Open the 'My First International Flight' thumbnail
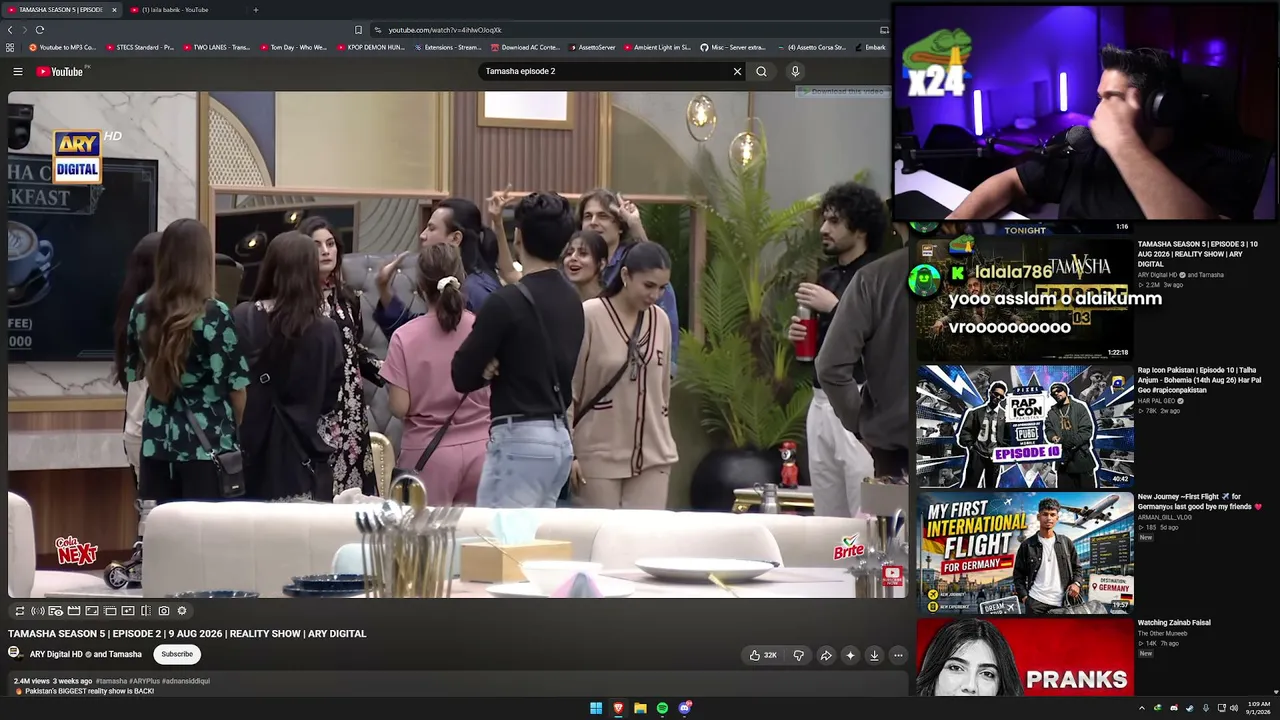This screenshot has height=720, width=1280. click(1025, 553)
